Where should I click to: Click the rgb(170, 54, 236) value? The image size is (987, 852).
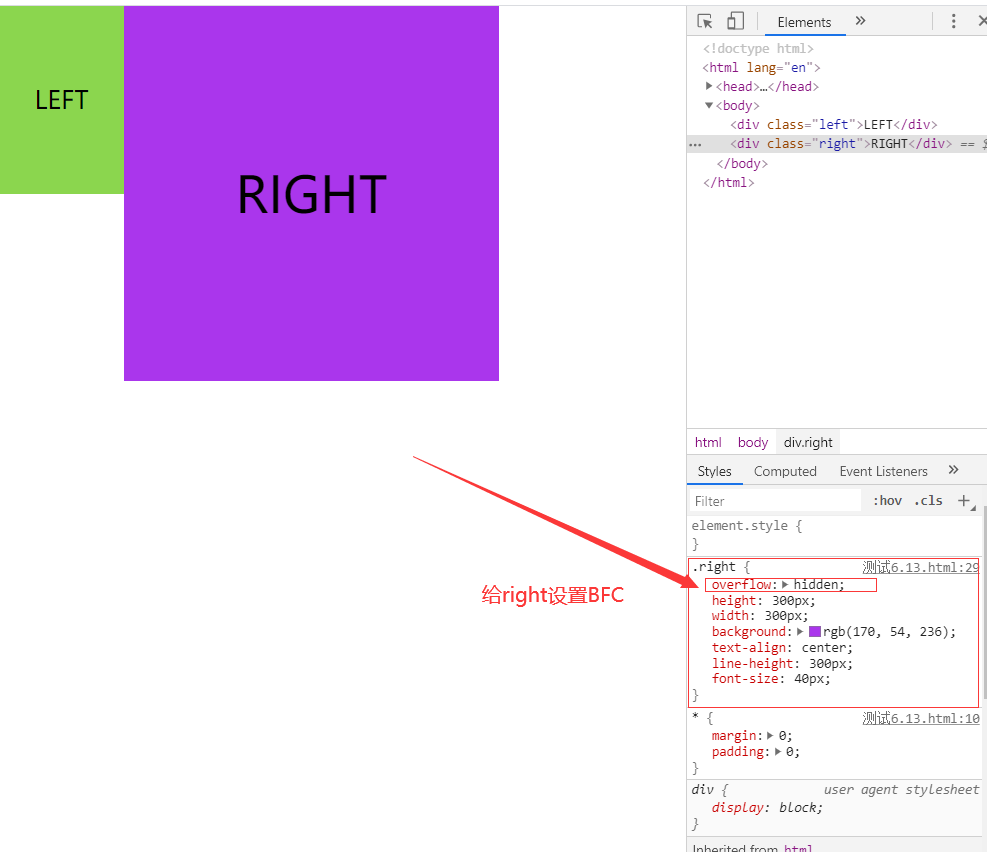pyautogui.click(x=886, y=631)
